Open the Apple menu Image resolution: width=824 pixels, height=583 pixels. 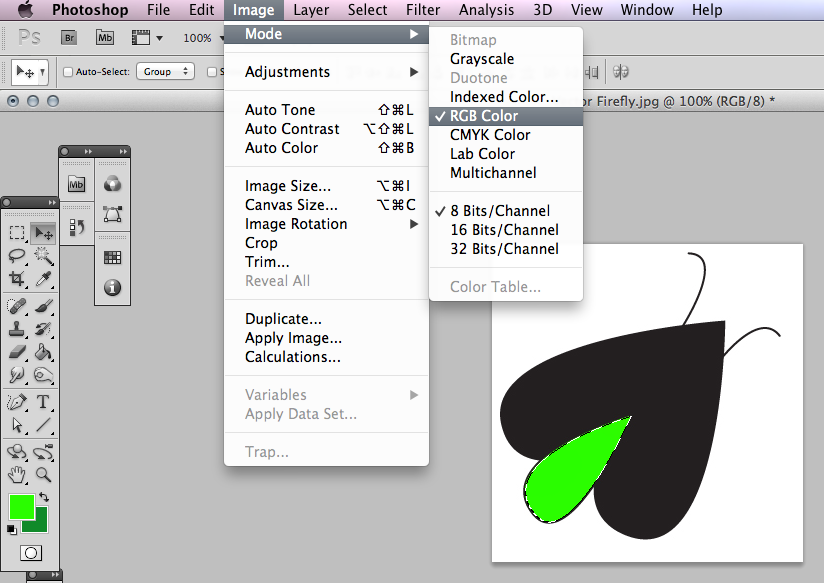click(26, 9)
